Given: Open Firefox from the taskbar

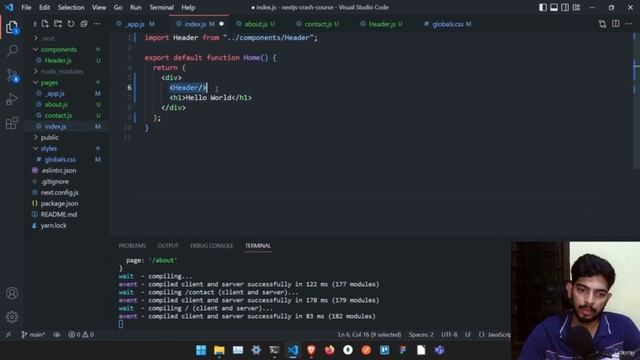Looking at the screenshot, I should 329,350.
